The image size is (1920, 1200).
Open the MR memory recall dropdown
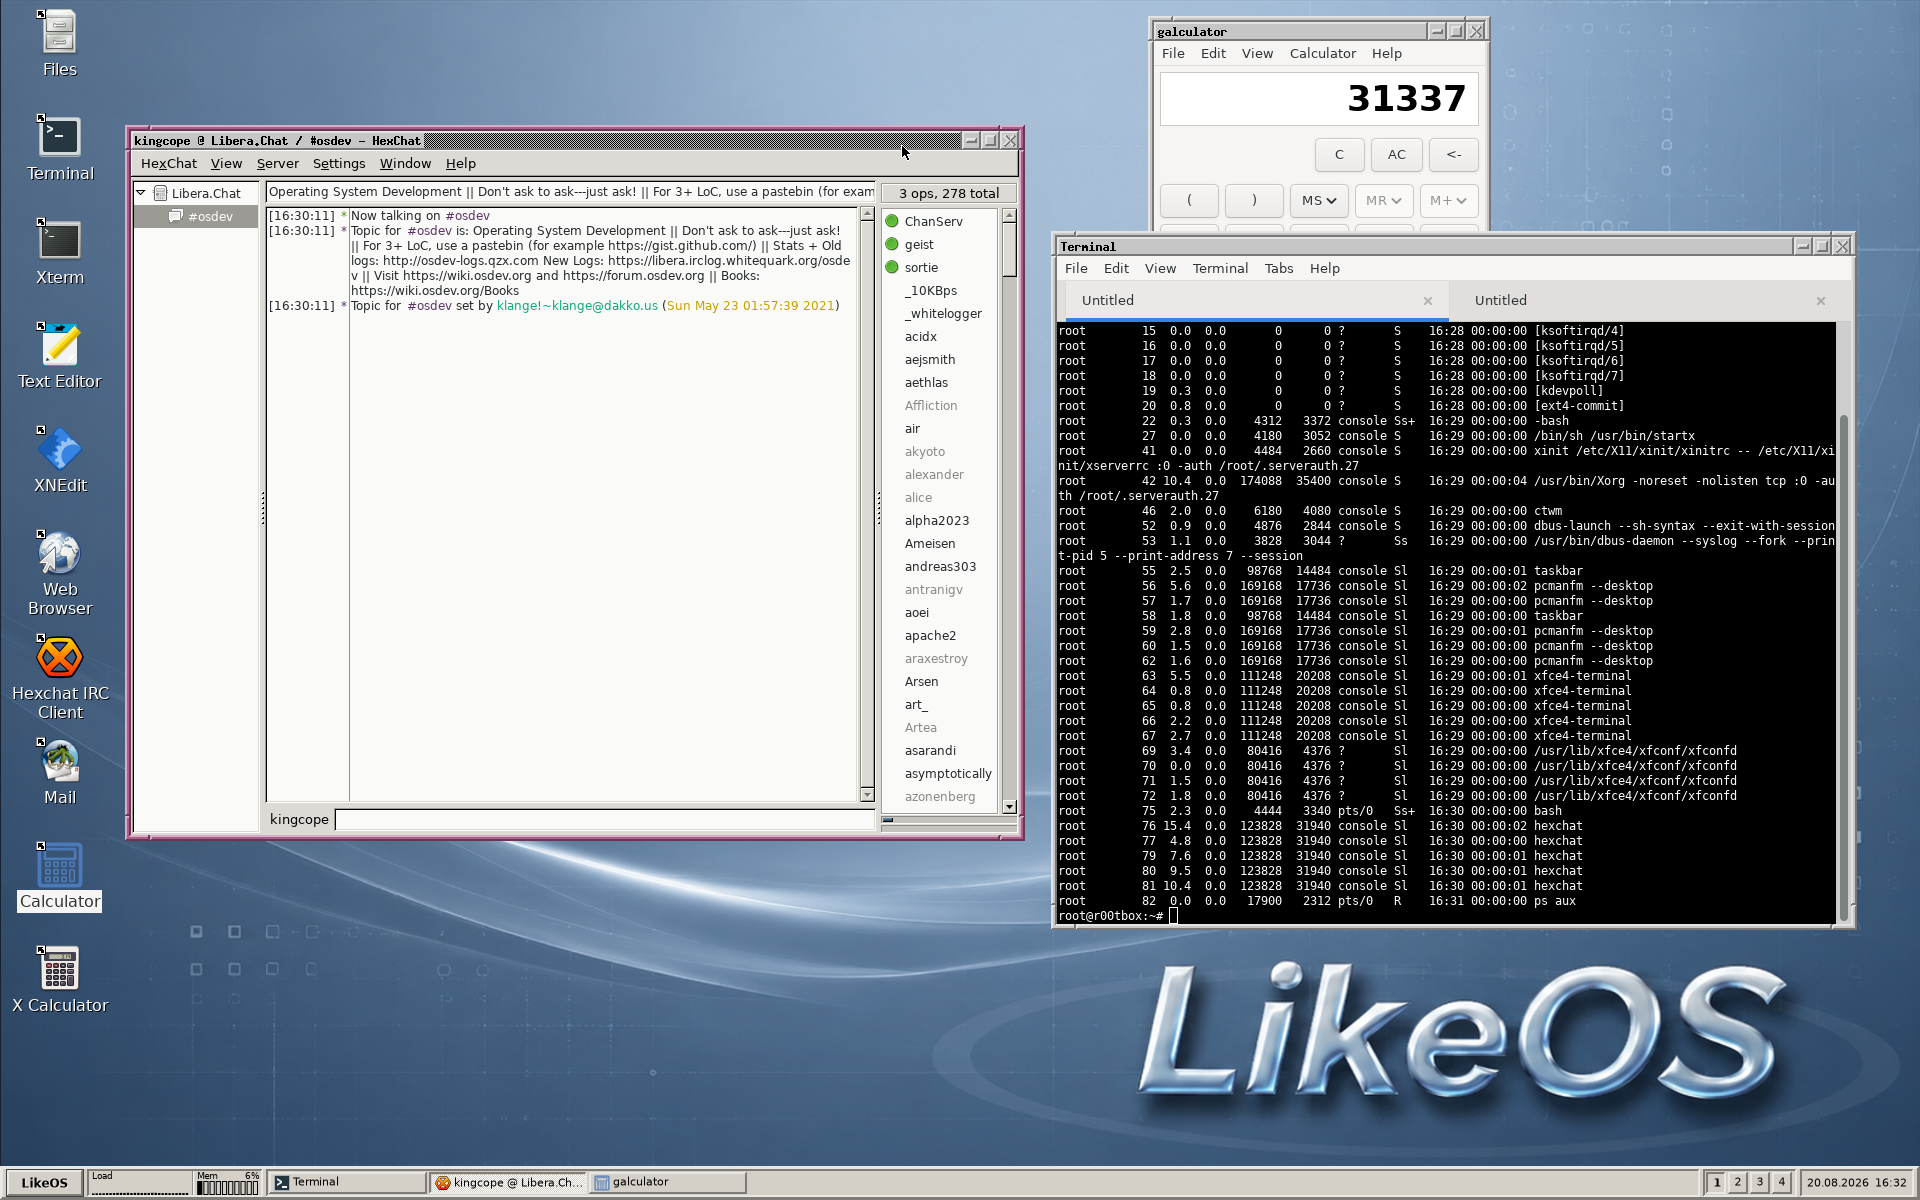[1384, 201]
